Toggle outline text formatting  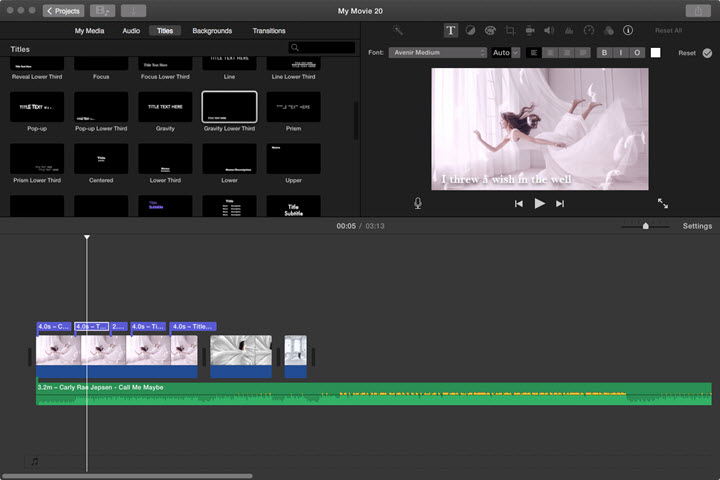tap(636, 53)
